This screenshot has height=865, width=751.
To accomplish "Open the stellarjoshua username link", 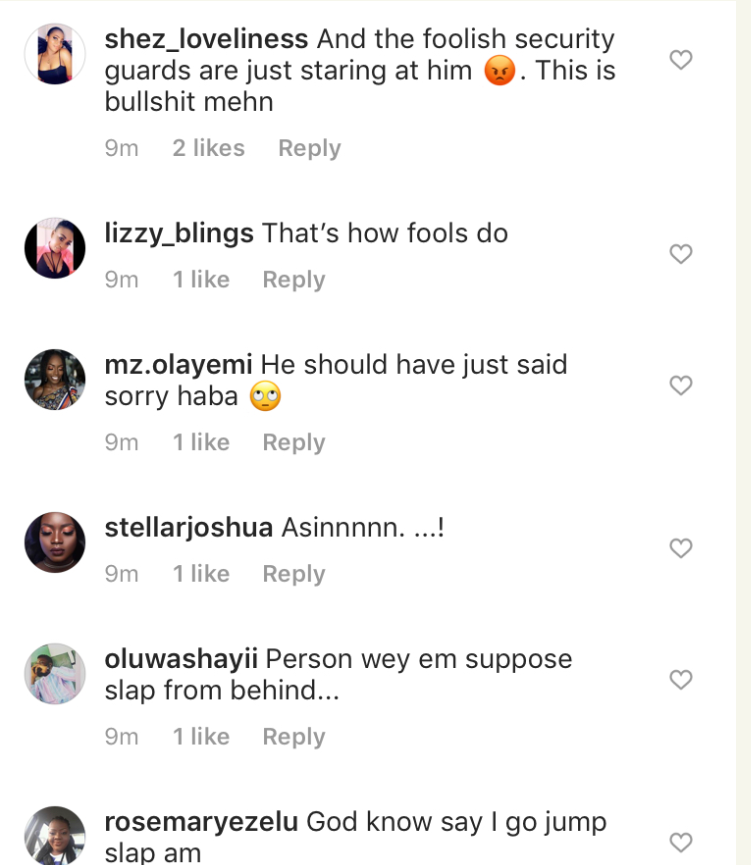I will click(x=188, y=528).
